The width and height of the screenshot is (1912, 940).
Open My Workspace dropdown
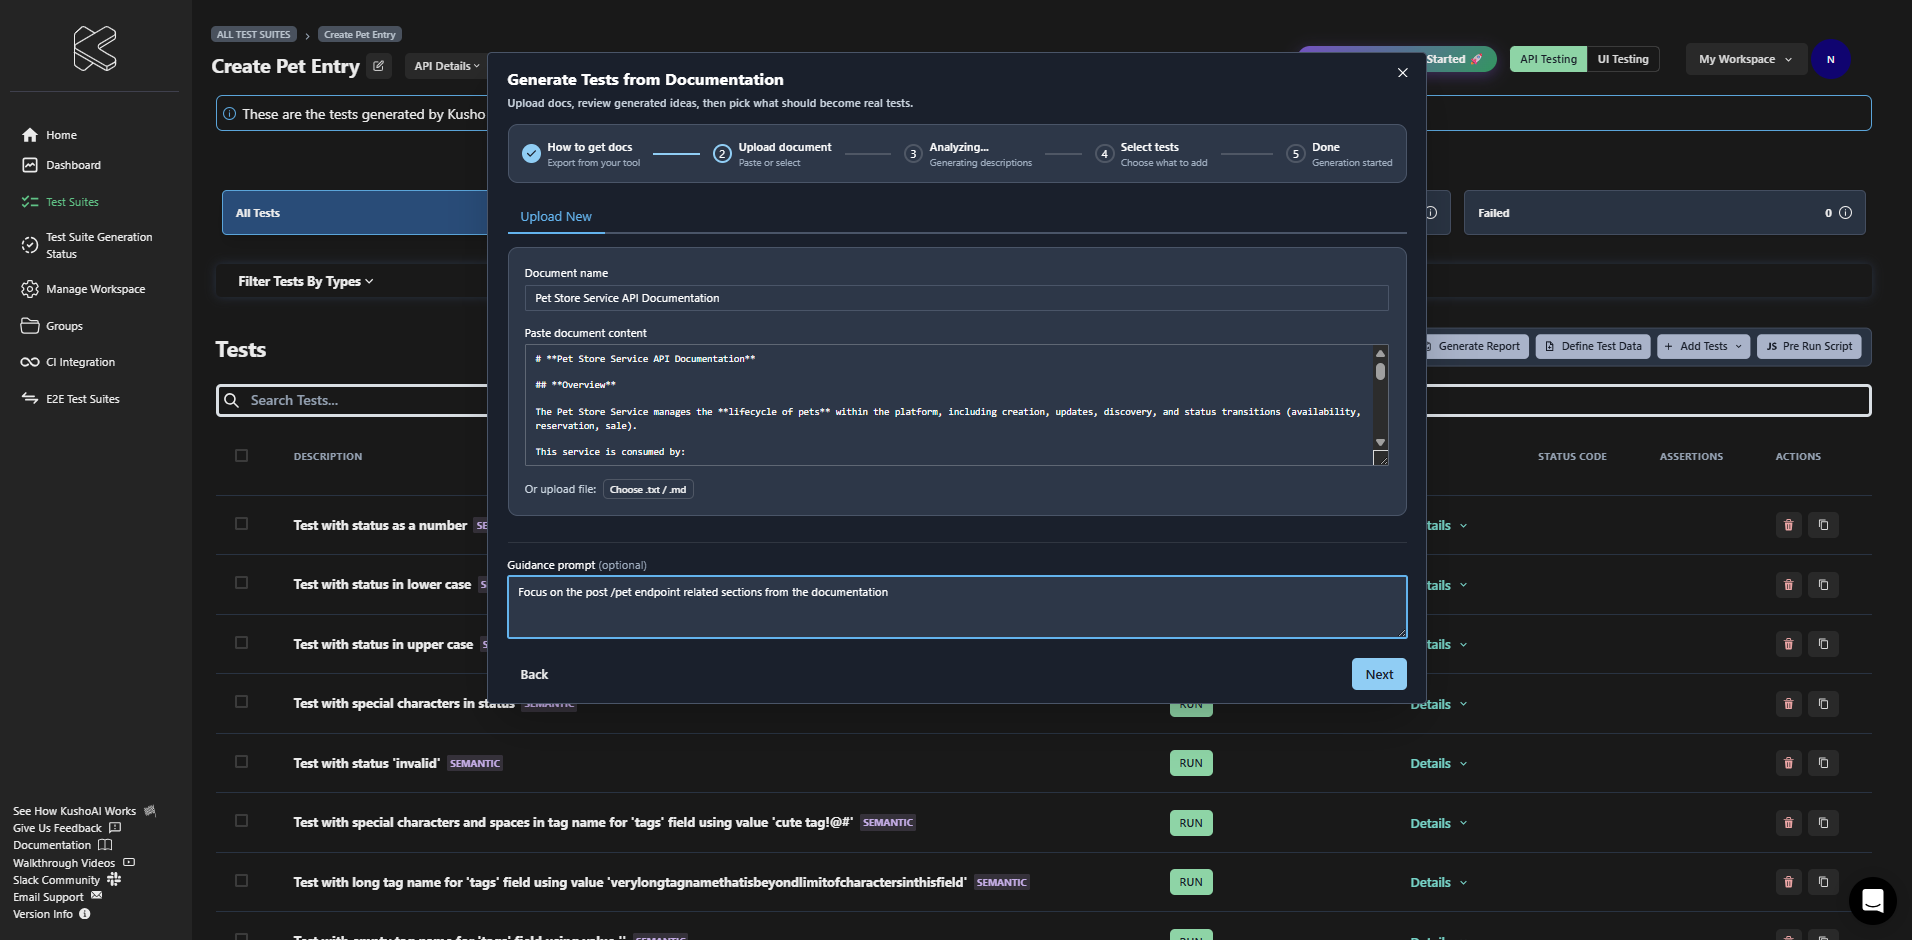1745,60
